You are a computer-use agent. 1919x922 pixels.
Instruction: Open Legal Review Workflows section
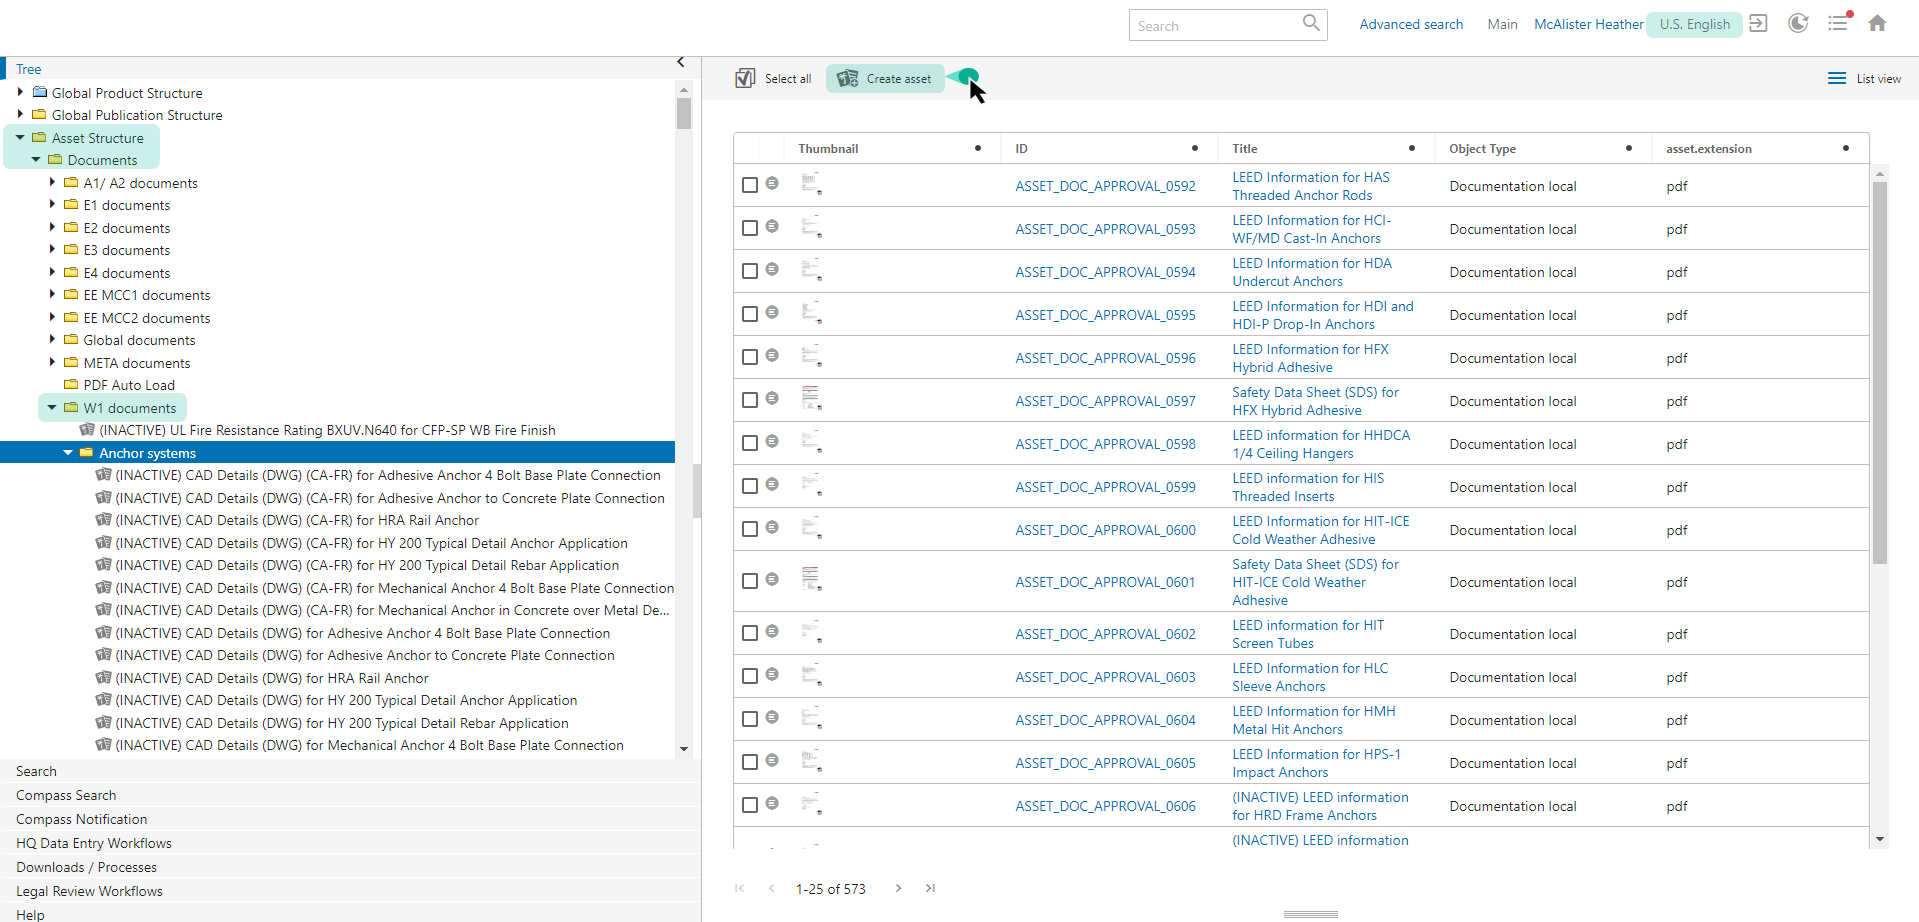89,891
